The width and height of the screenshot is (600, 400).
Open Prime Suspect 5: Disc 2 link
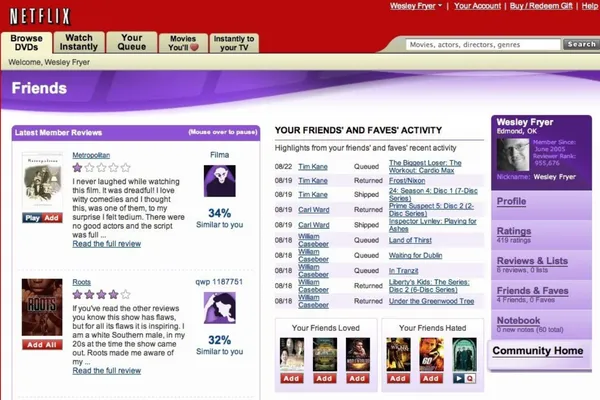[431, 210]
